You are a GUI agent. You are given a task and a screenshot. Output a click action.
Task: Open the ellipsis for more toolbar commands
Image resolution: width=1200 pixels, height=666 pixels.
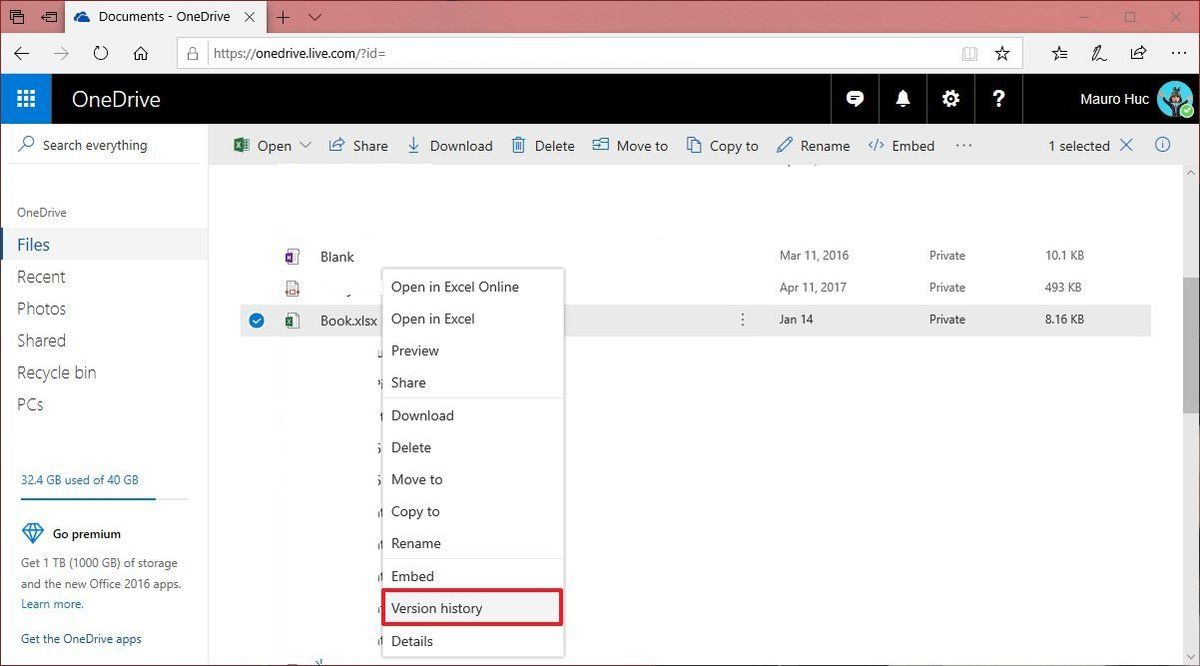963,145
